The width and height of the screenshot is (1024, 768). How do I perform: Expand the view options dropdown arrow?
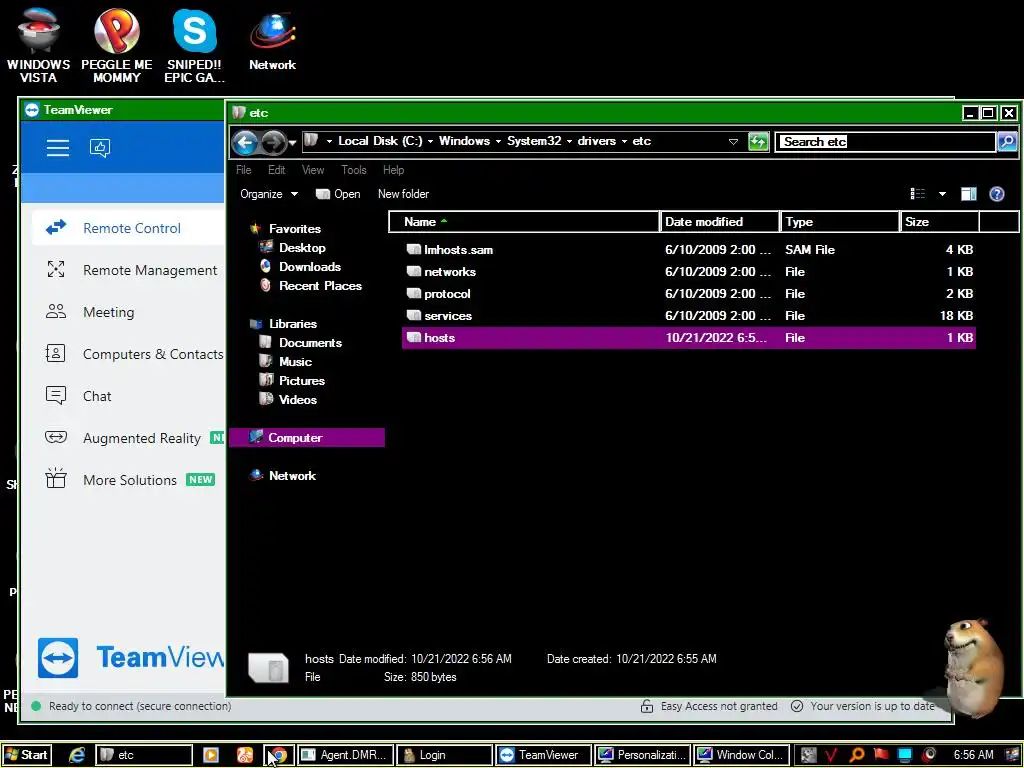[x=942, y=194]
